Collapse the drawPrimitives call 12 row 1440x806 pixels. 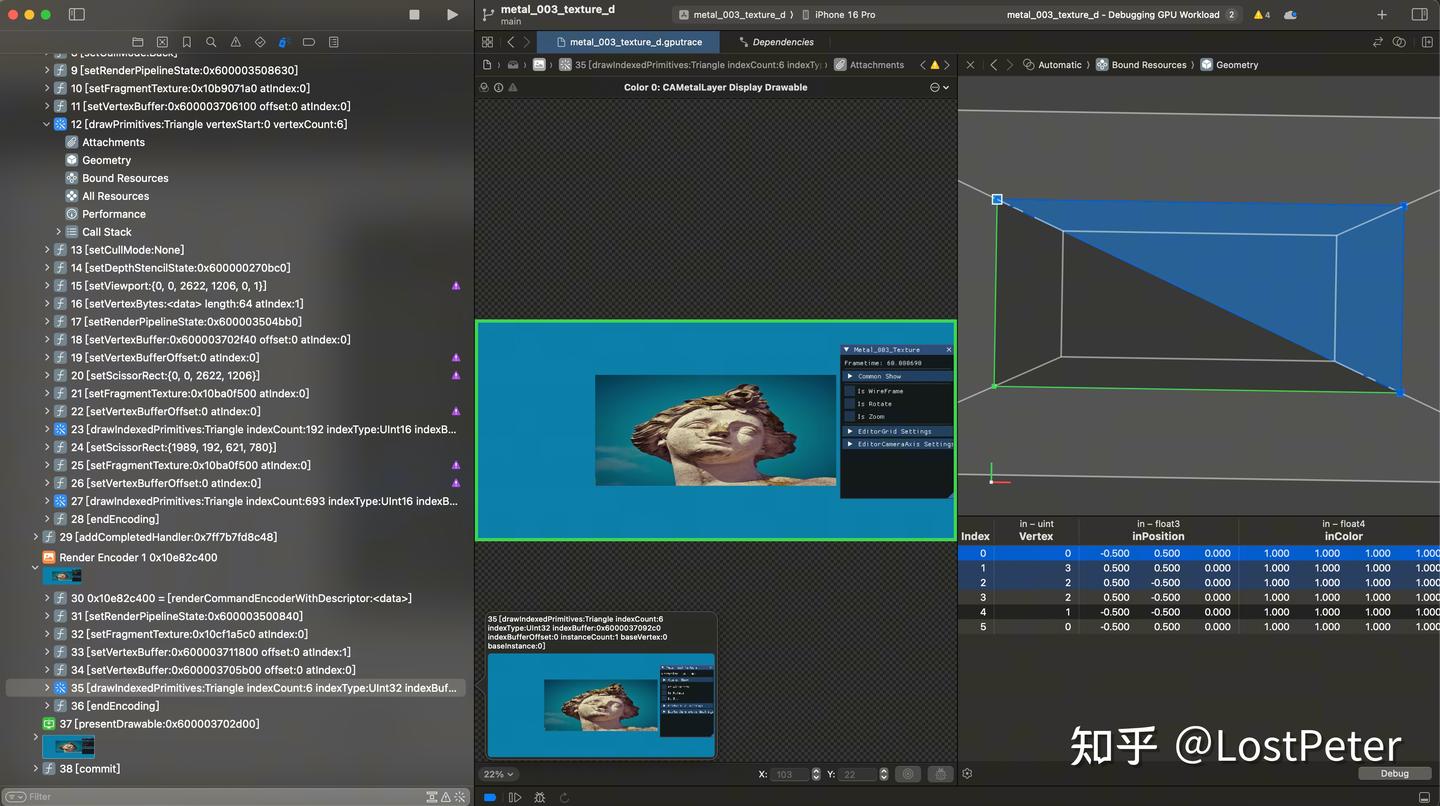pyautogui.click(x=47, y=124)
